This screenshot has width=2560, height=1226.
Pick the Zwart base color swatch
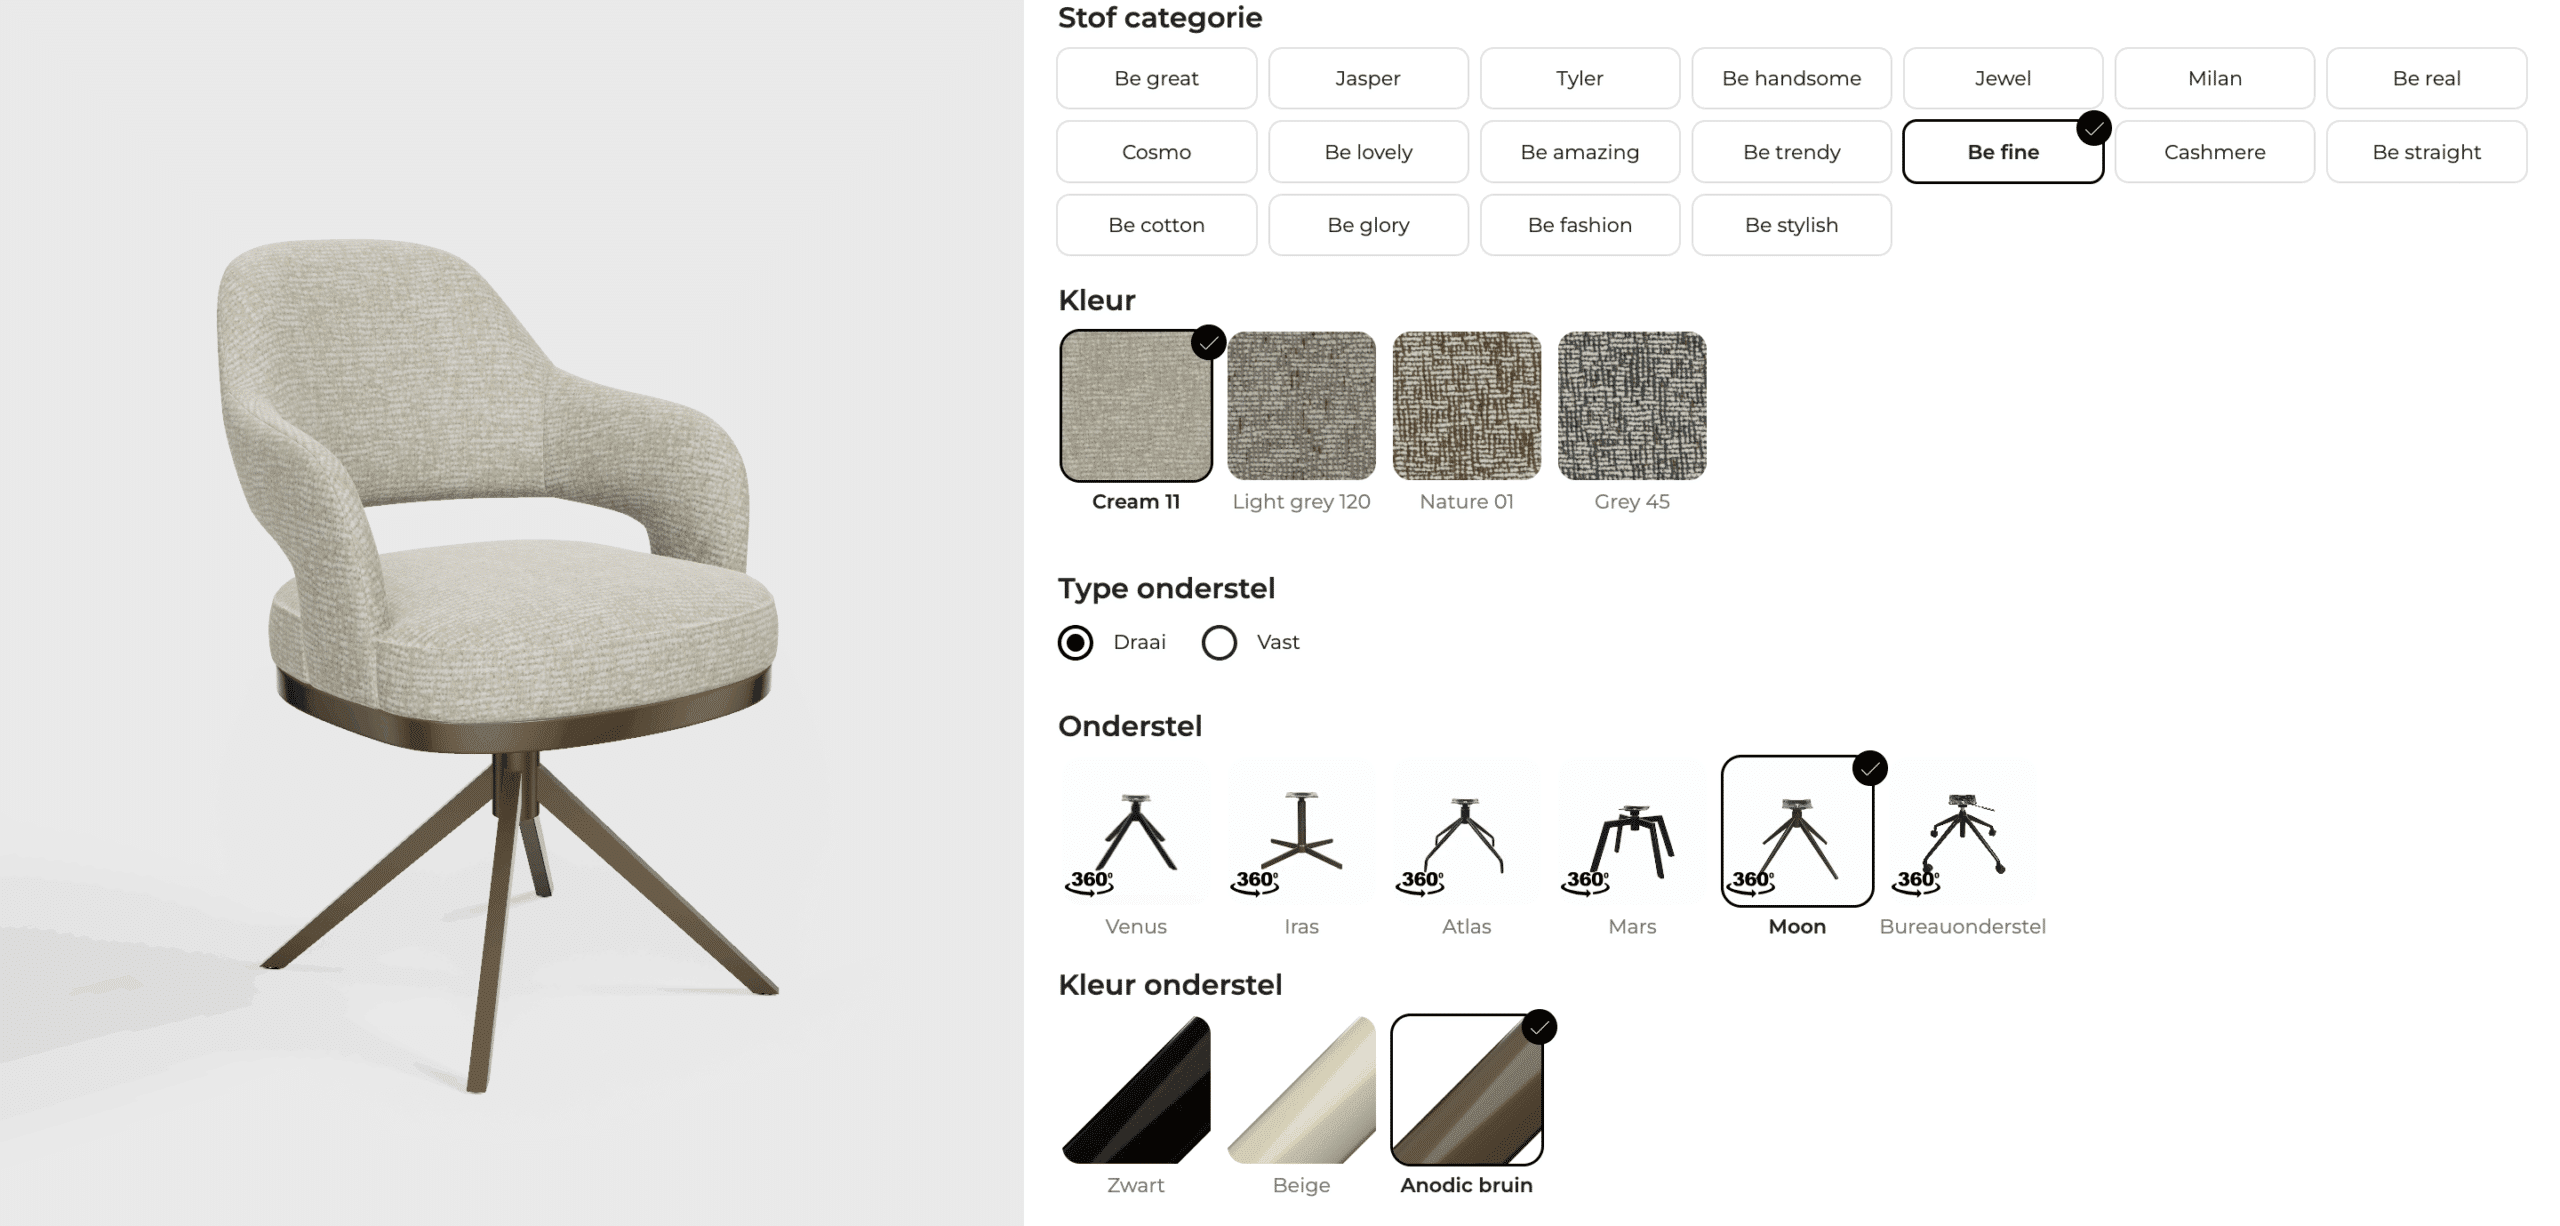point(1136,1090)
